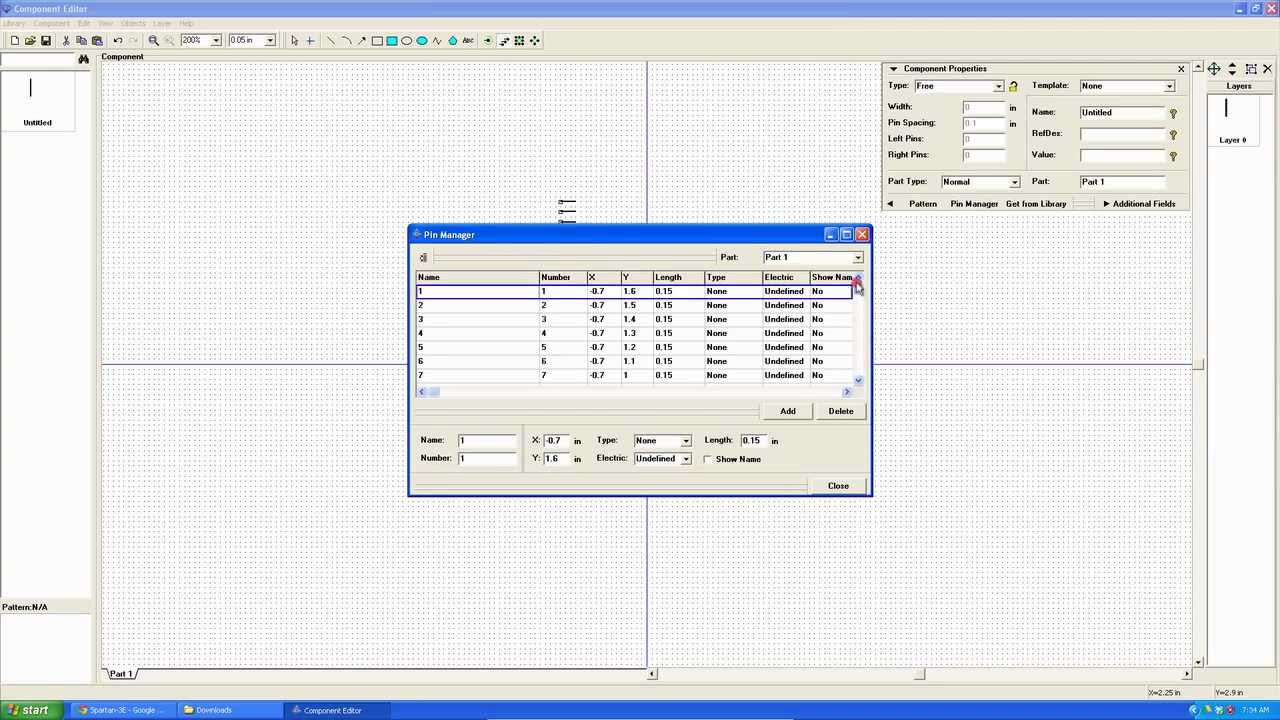Toggle the Type lock icon
This screenshot has height=720, width=1280.
(1013, 86)
